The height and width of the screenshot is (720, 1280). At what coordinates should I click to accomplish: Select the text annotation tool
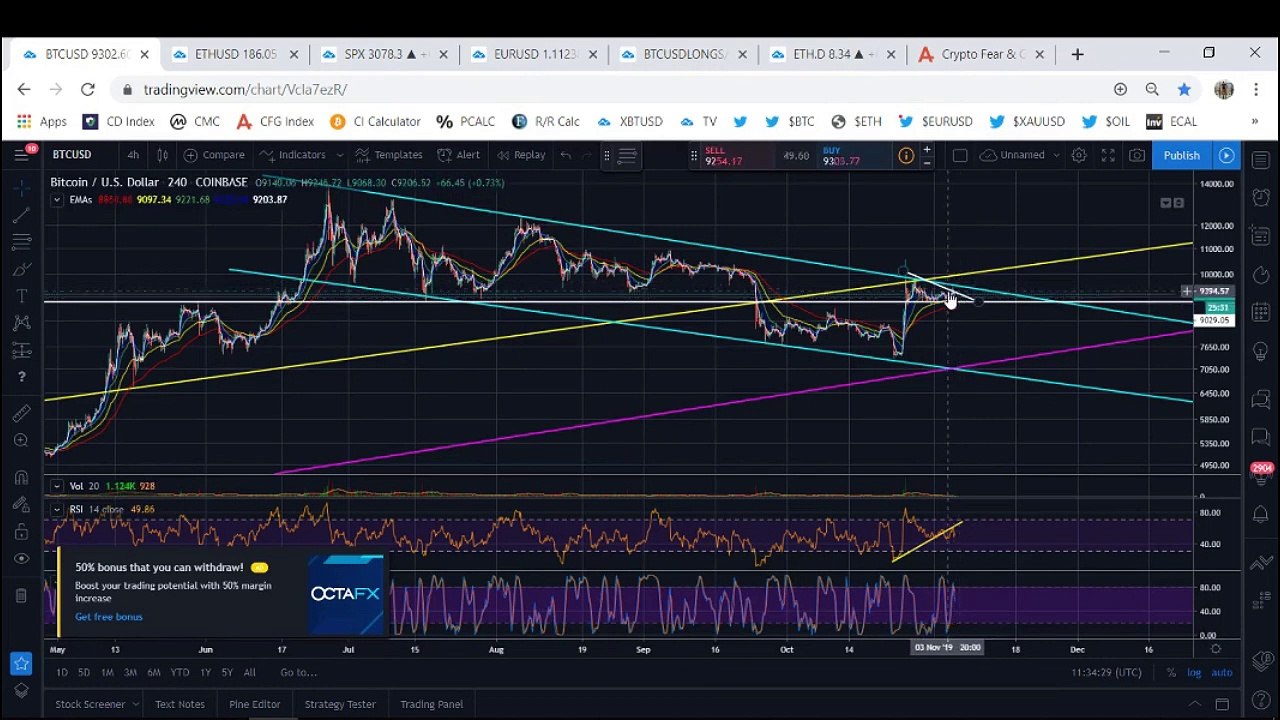[x=21, y=295]
